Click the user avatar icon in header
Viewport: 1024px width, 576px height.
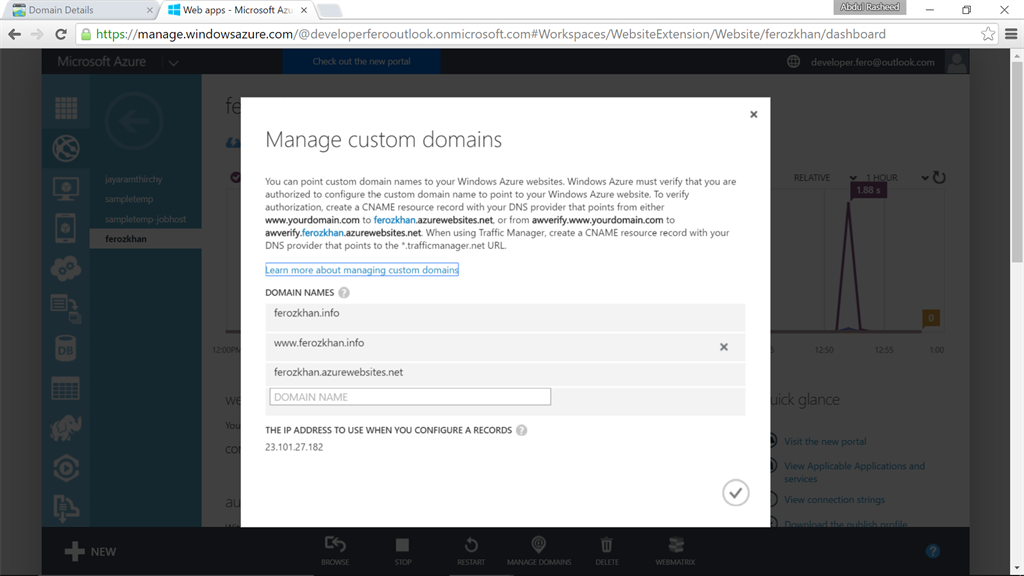[957, 63]
